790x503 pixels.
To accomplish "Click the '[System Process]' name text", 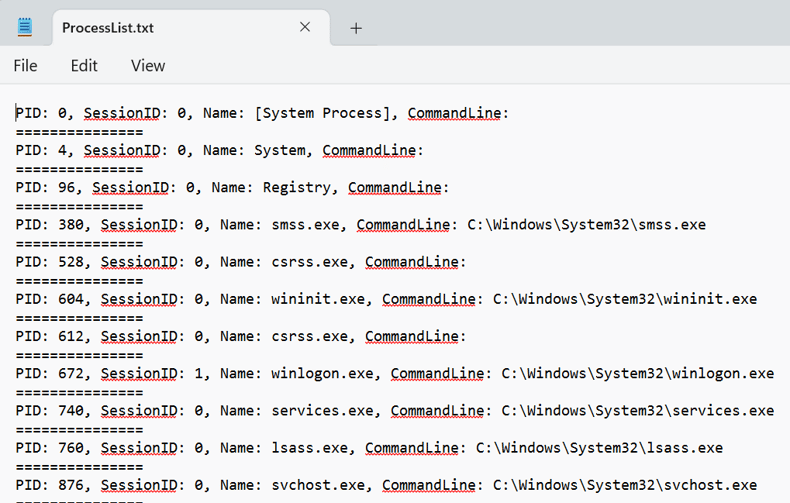I will (322, 113).
